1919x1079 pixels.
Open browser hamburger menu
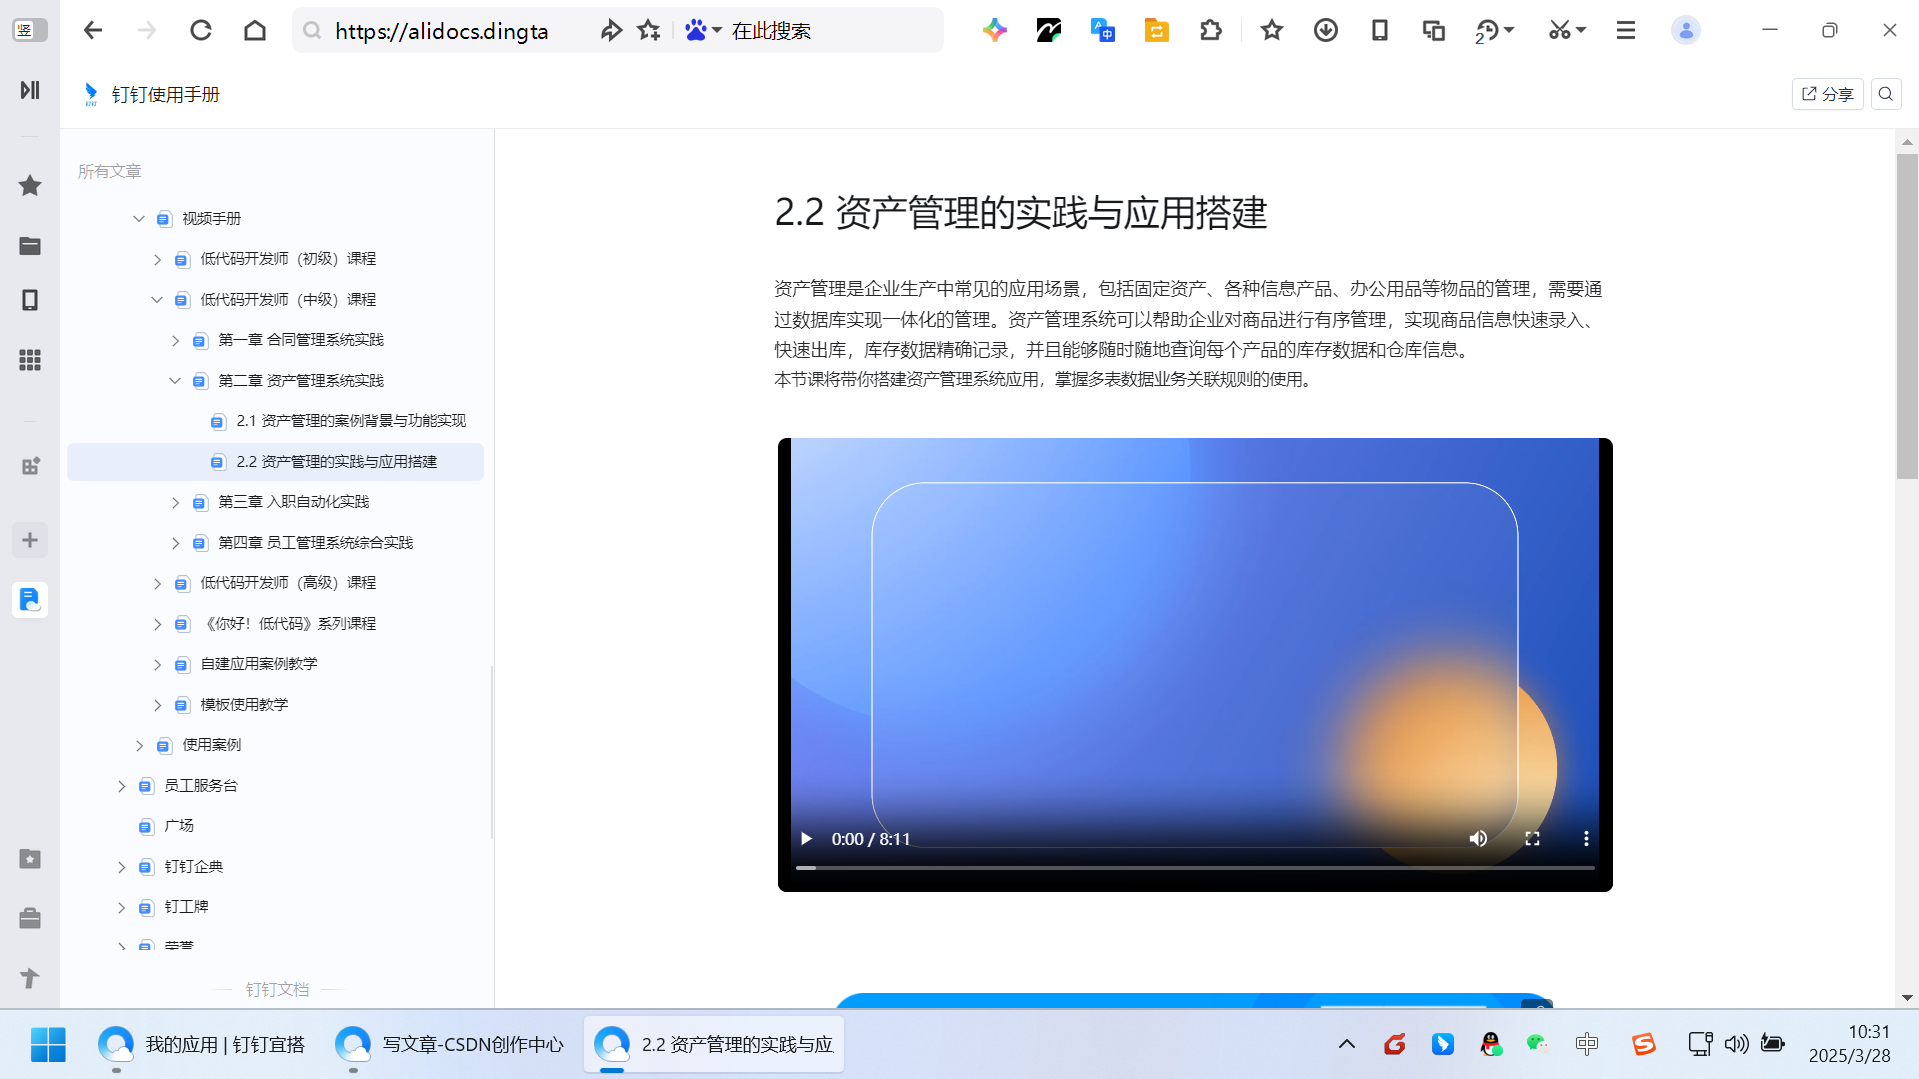click(x=1626, y=30)
